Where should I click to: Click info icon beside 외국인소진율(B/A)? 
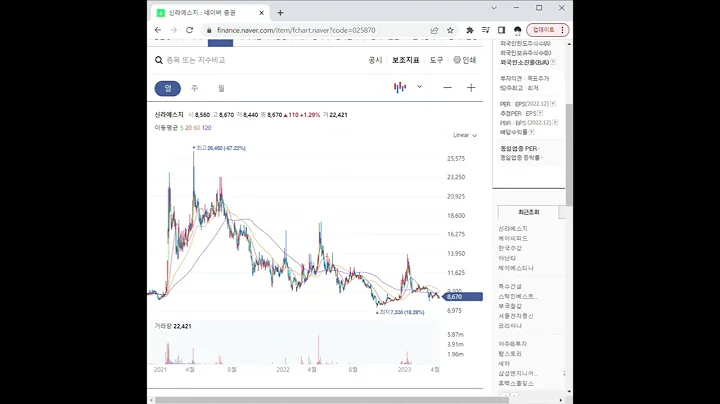(x=553, y=62)
